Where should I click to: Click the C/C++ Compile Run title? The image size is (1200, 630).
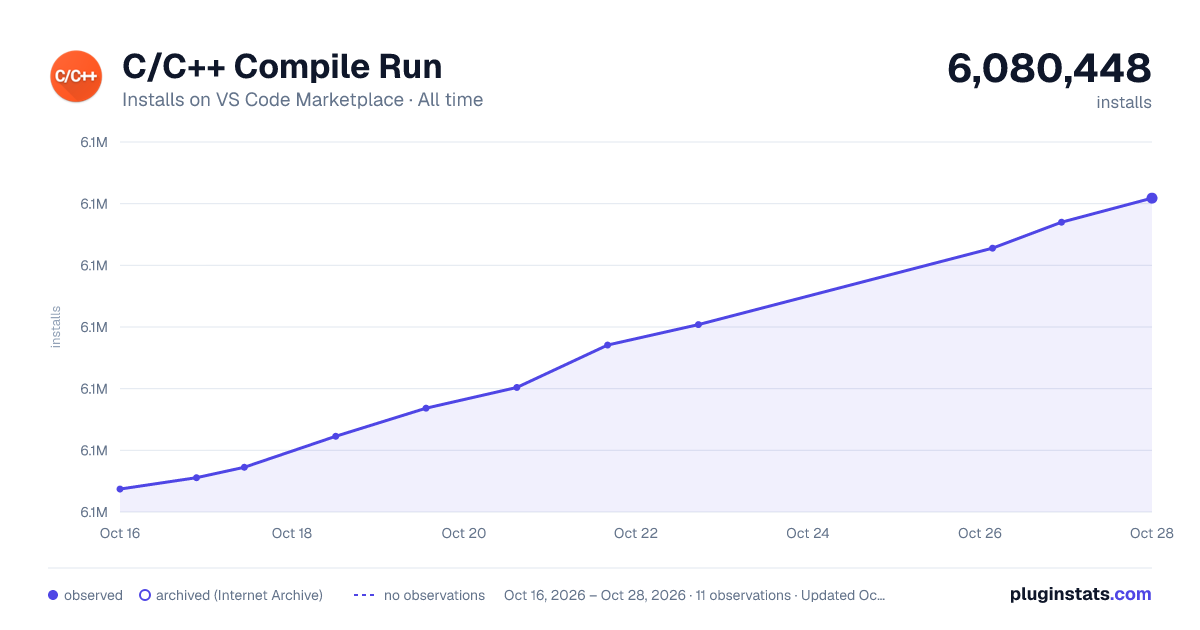tap(282, 67)
